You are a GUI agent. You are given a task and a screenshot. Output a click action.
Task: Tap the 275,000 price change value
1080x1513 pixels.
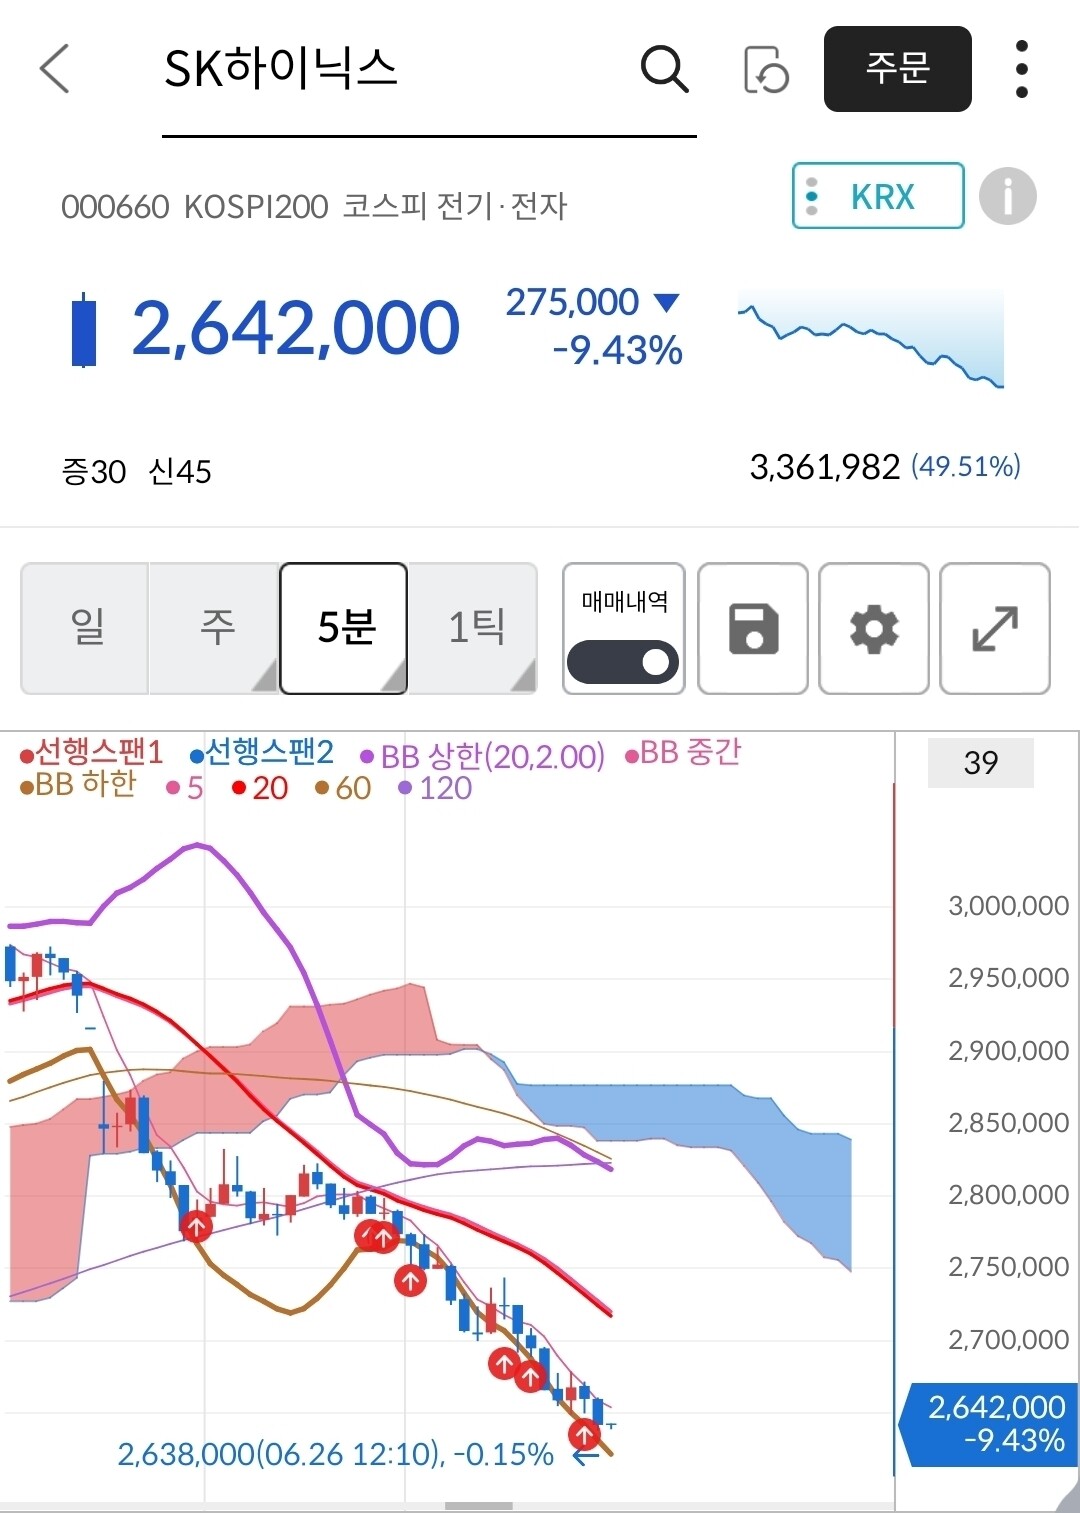tap(572, 302)
